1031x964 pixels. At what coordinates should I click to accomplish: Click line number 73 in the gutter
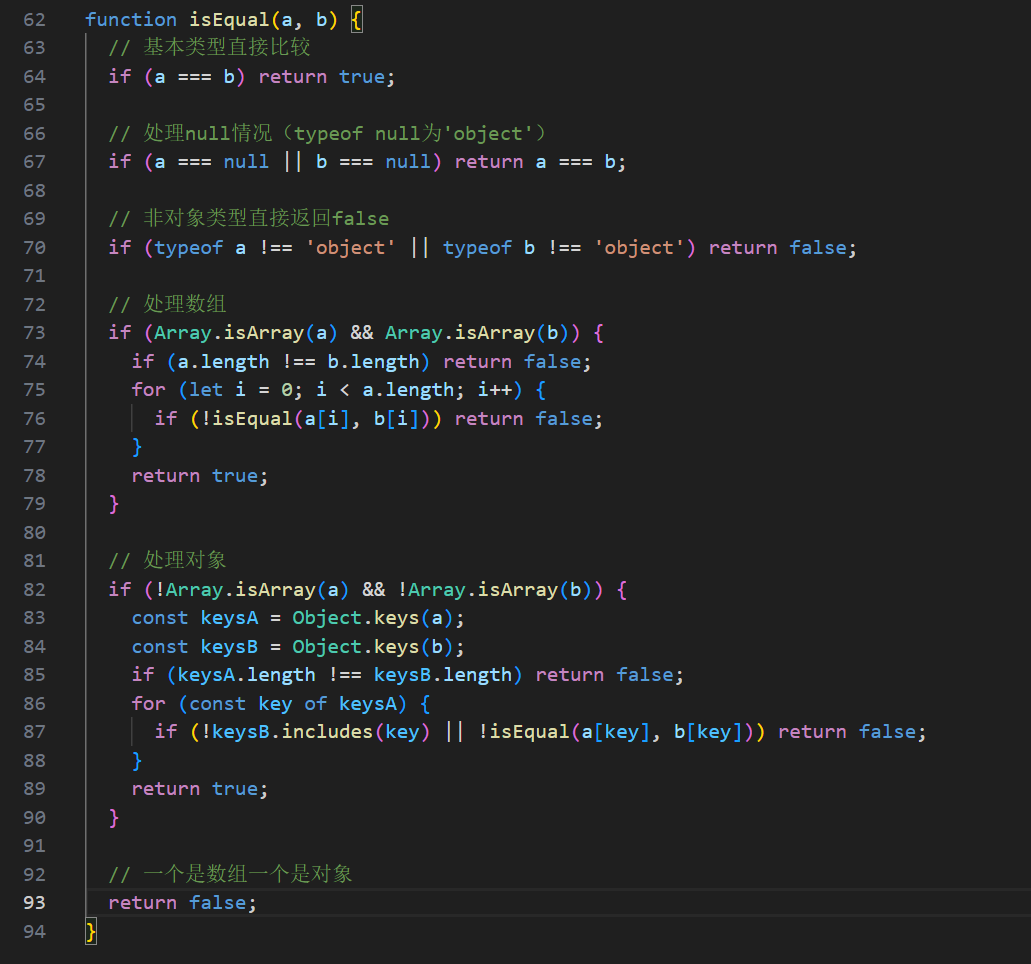(34, 333)
